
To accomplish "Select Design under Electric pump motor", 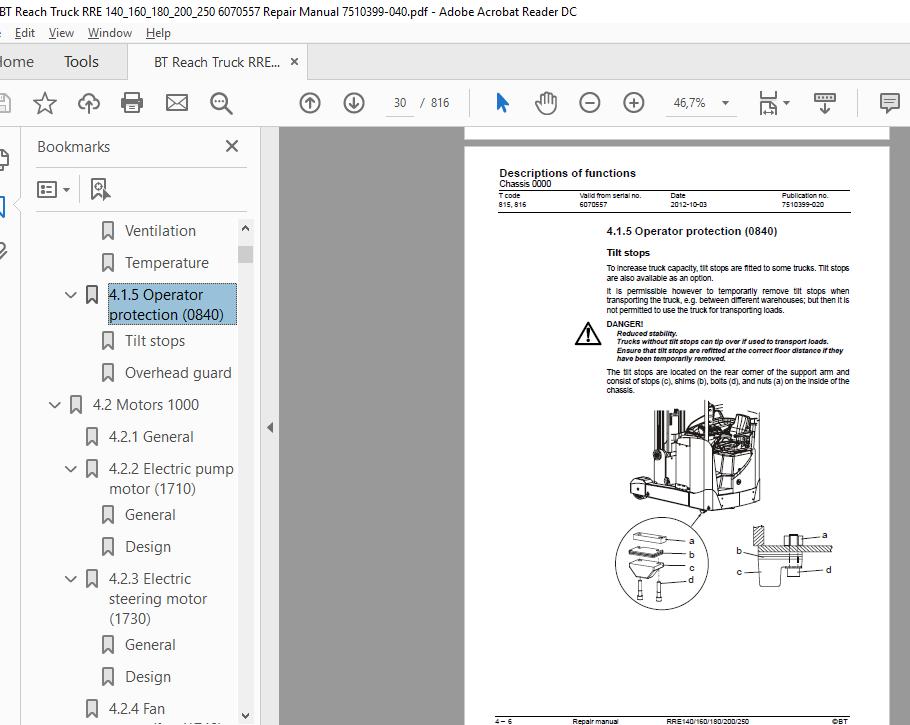I will 148,547.
